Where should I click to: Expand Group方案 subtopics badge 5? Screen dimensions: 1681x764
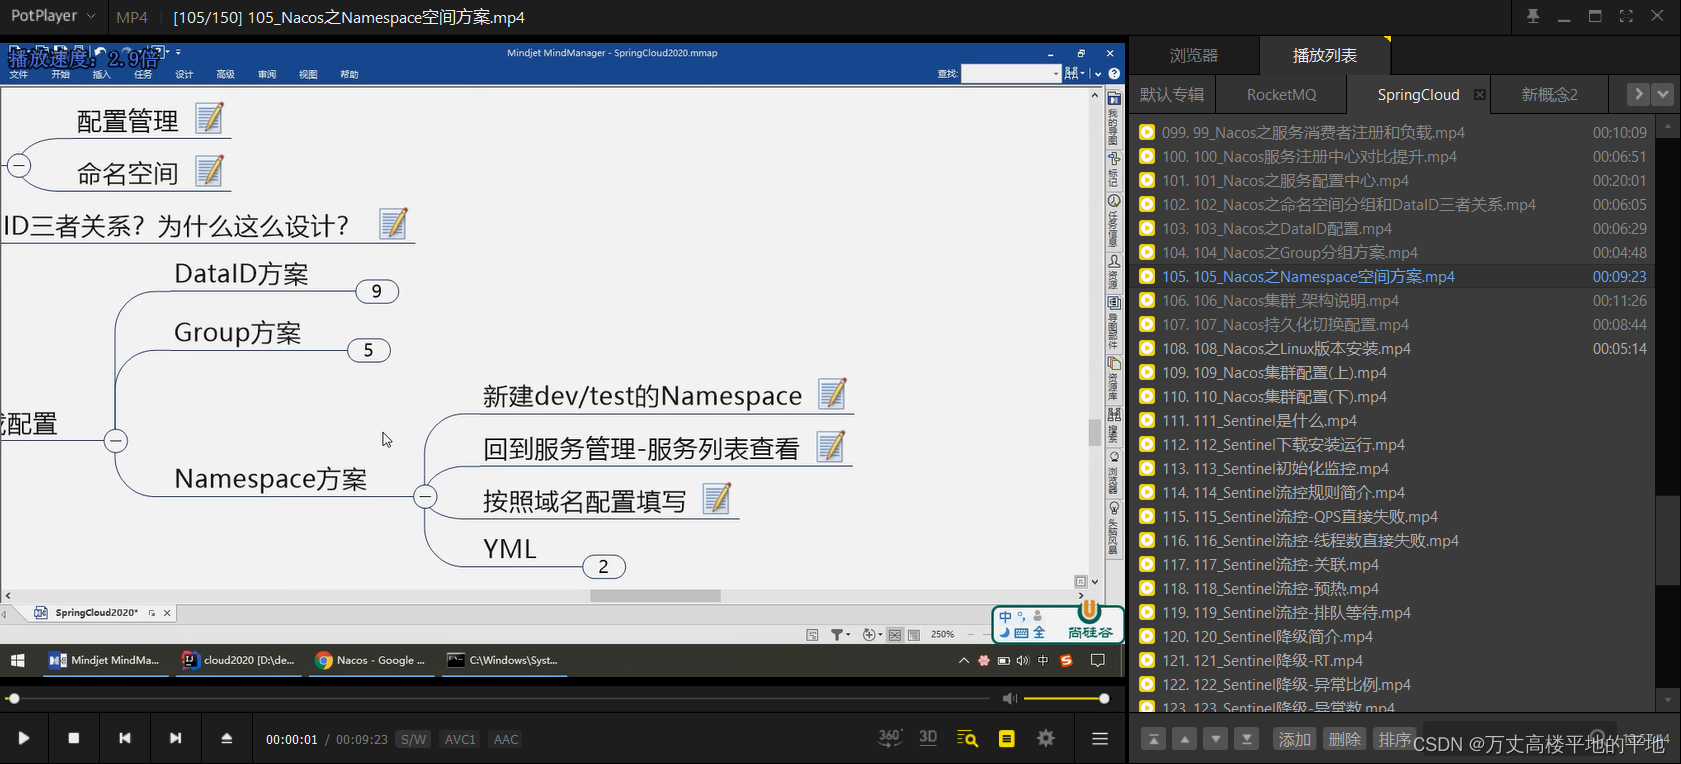coord(368,350)
